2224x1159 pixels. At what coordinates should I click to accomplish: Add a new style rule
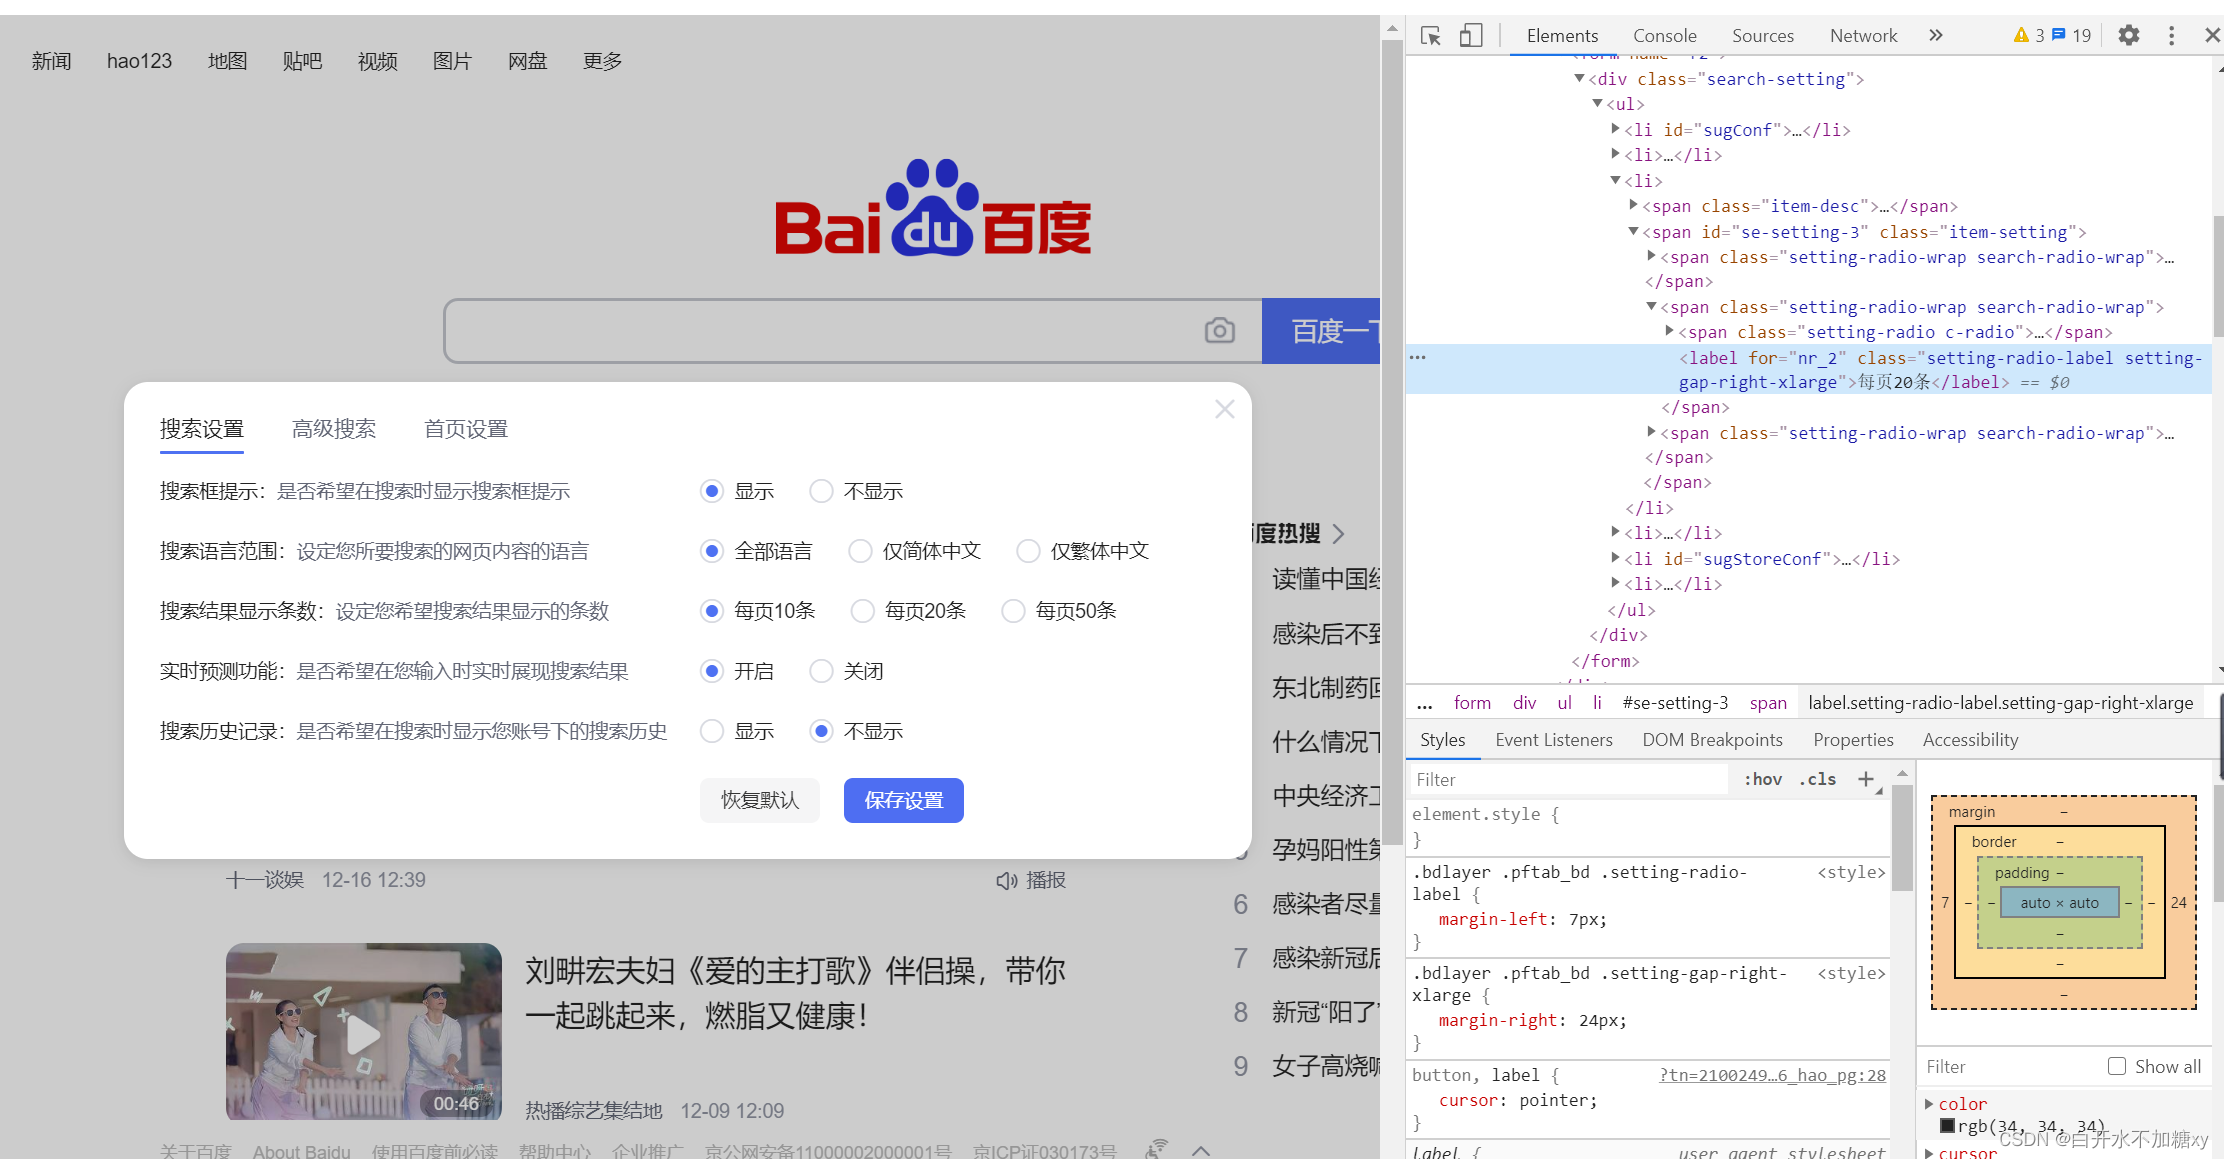[1866, 779]
